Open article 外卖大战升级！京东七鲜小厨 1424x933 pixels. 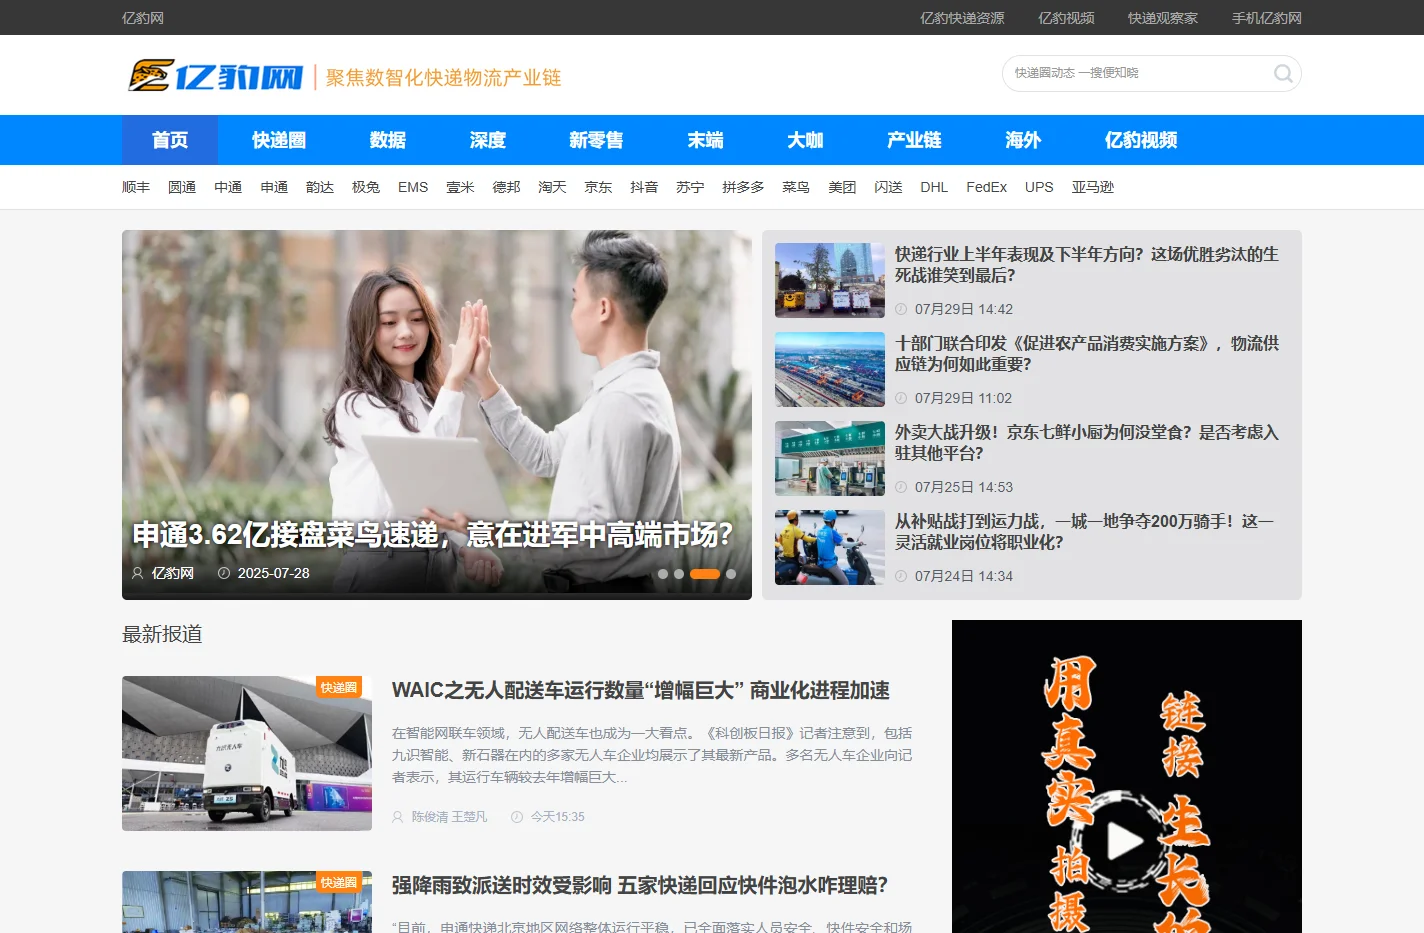pyautogui.click(x=1087, y=443)
